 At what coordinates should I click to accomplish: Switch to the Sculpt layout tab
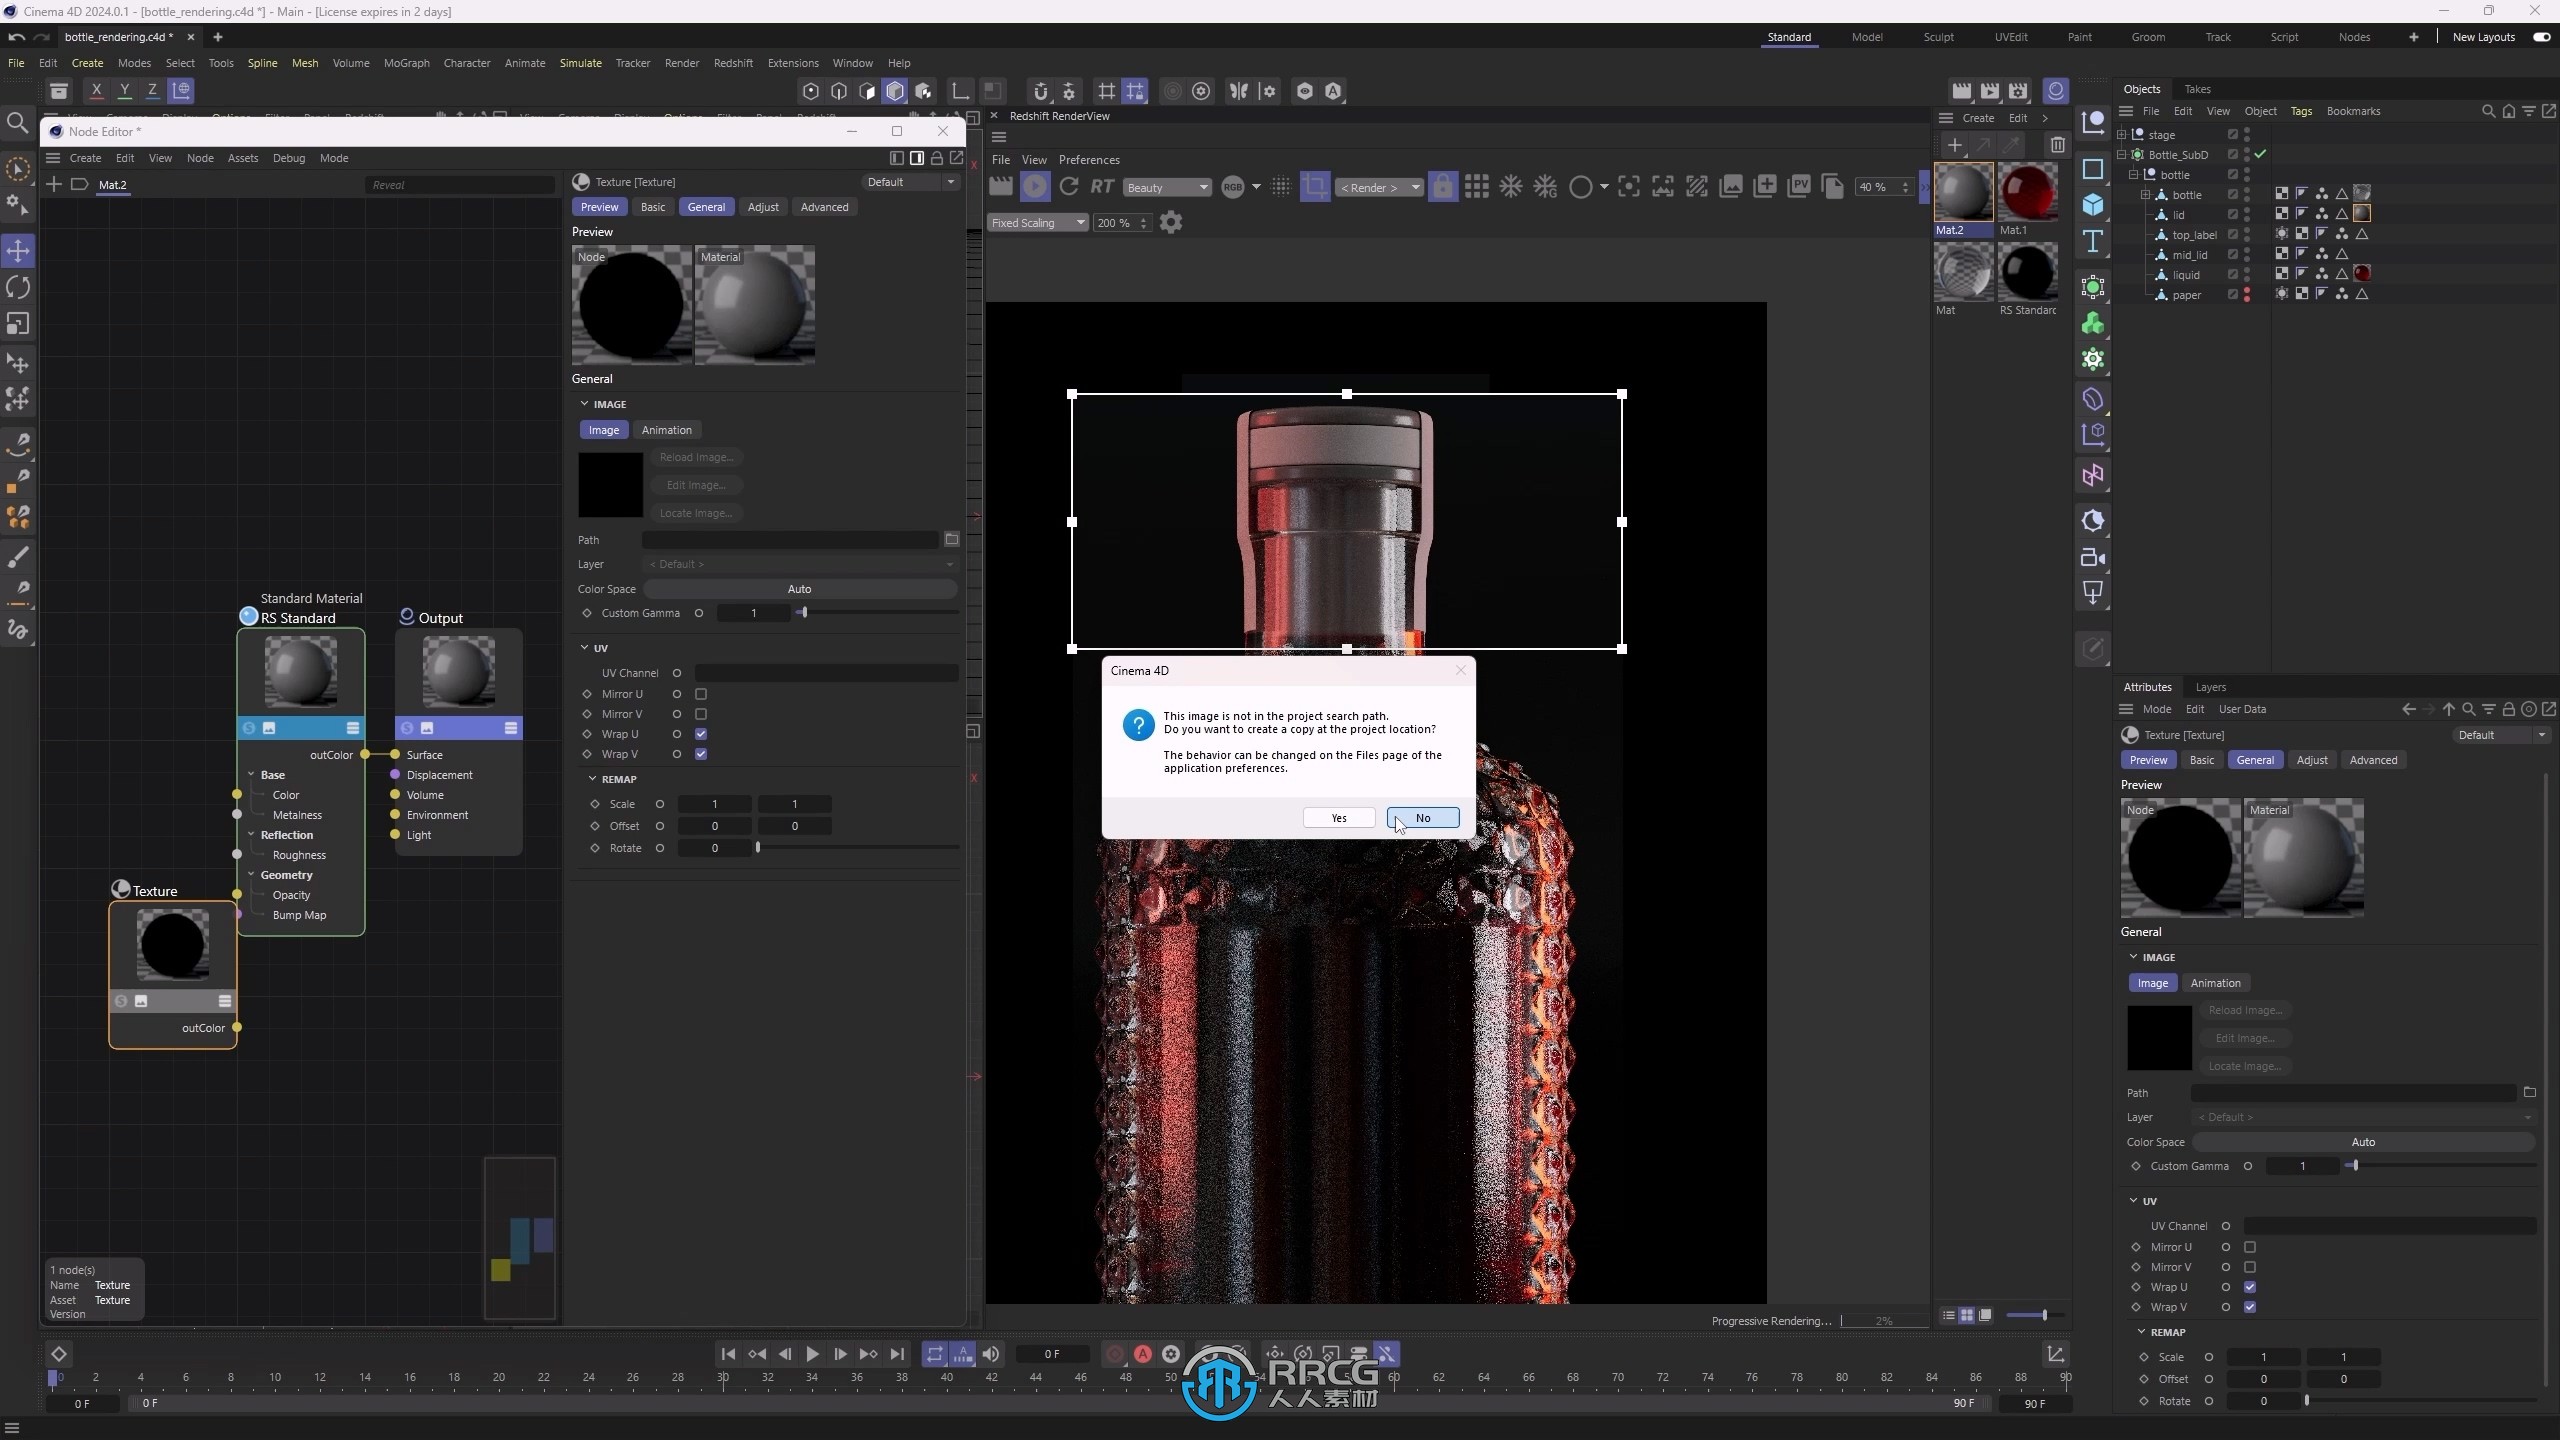point(1938,37)
